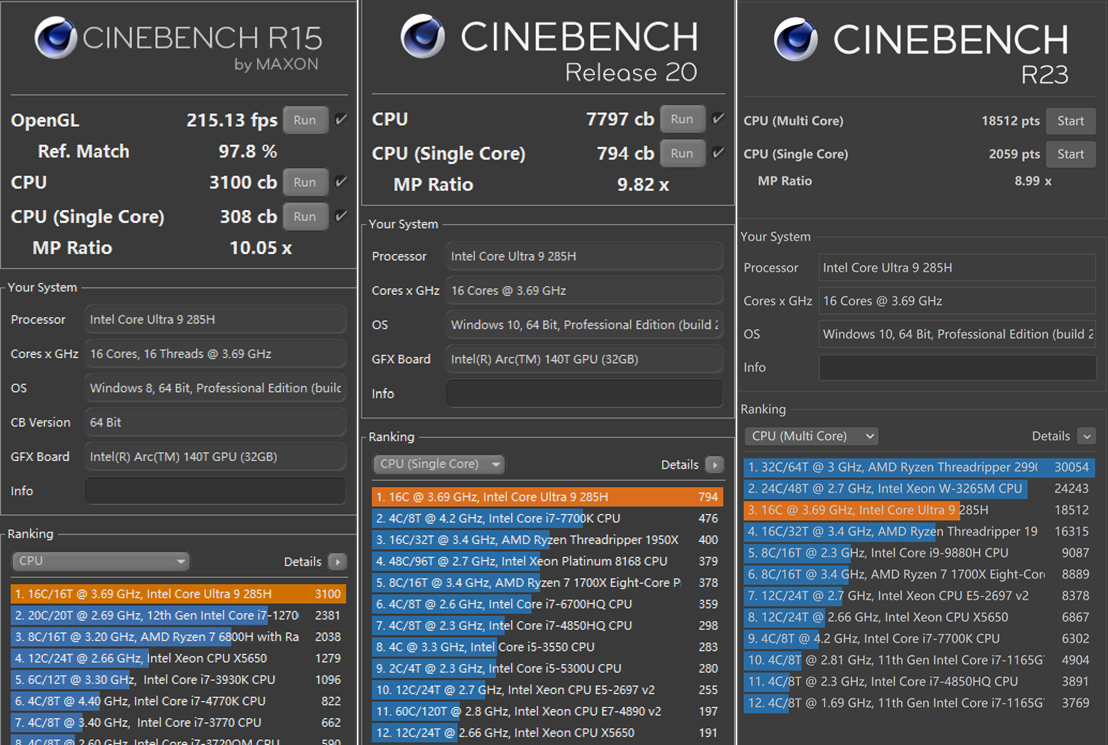The width and height of the screenshot is (1108, 745).
Task: Select the Processor field in Cinebench R20
Action: pos(584,257)
